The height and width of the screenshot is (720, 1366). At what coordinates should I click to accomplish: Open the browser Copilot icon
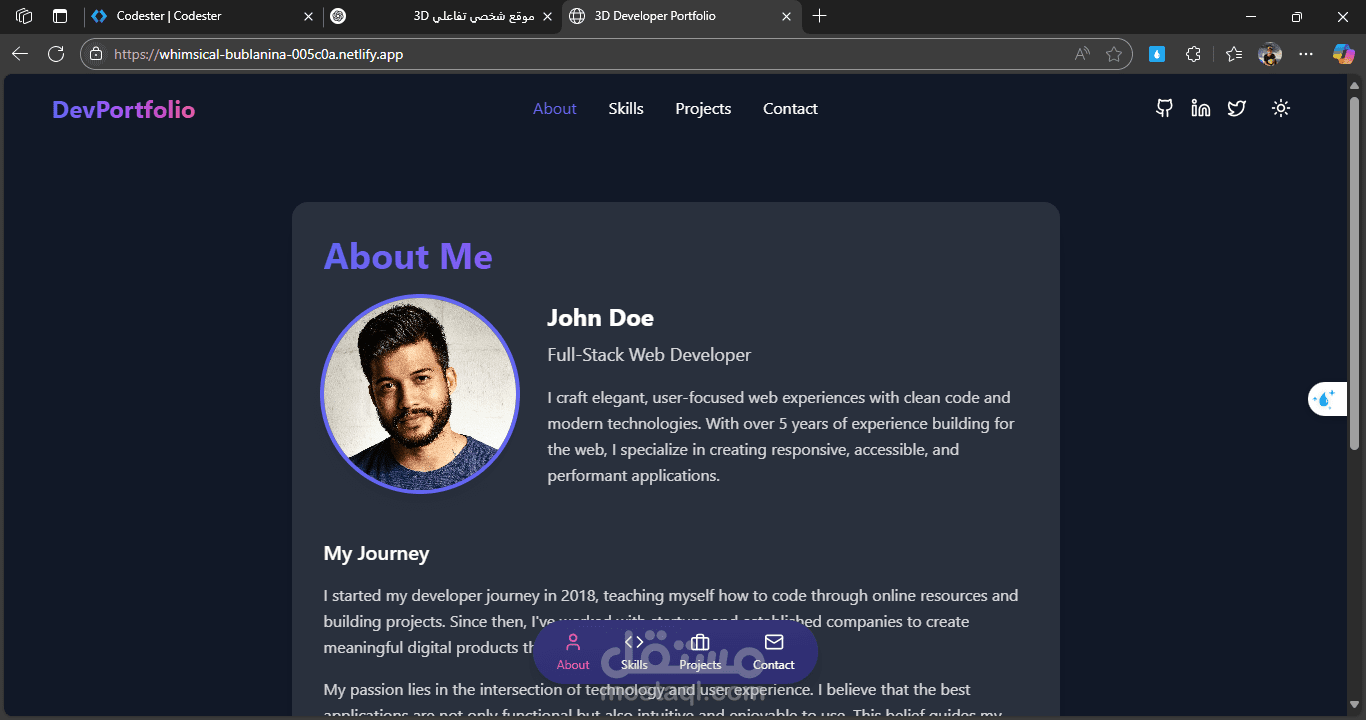coord(1343,54)
